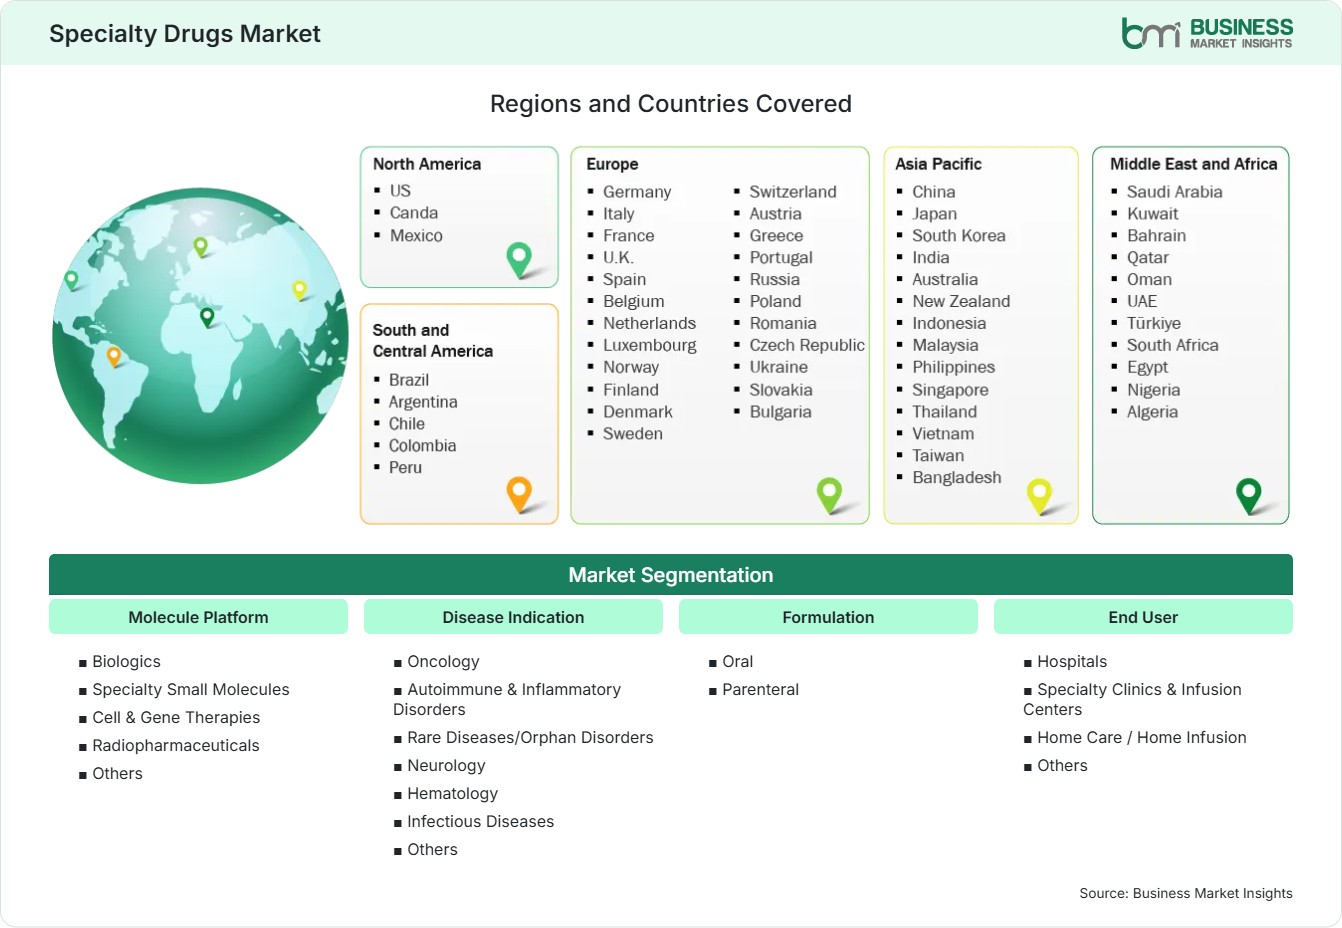This screenshot has width=1342, height=928.
Task: Click the Specialty Drugs Market title
Action: (185, 34)
